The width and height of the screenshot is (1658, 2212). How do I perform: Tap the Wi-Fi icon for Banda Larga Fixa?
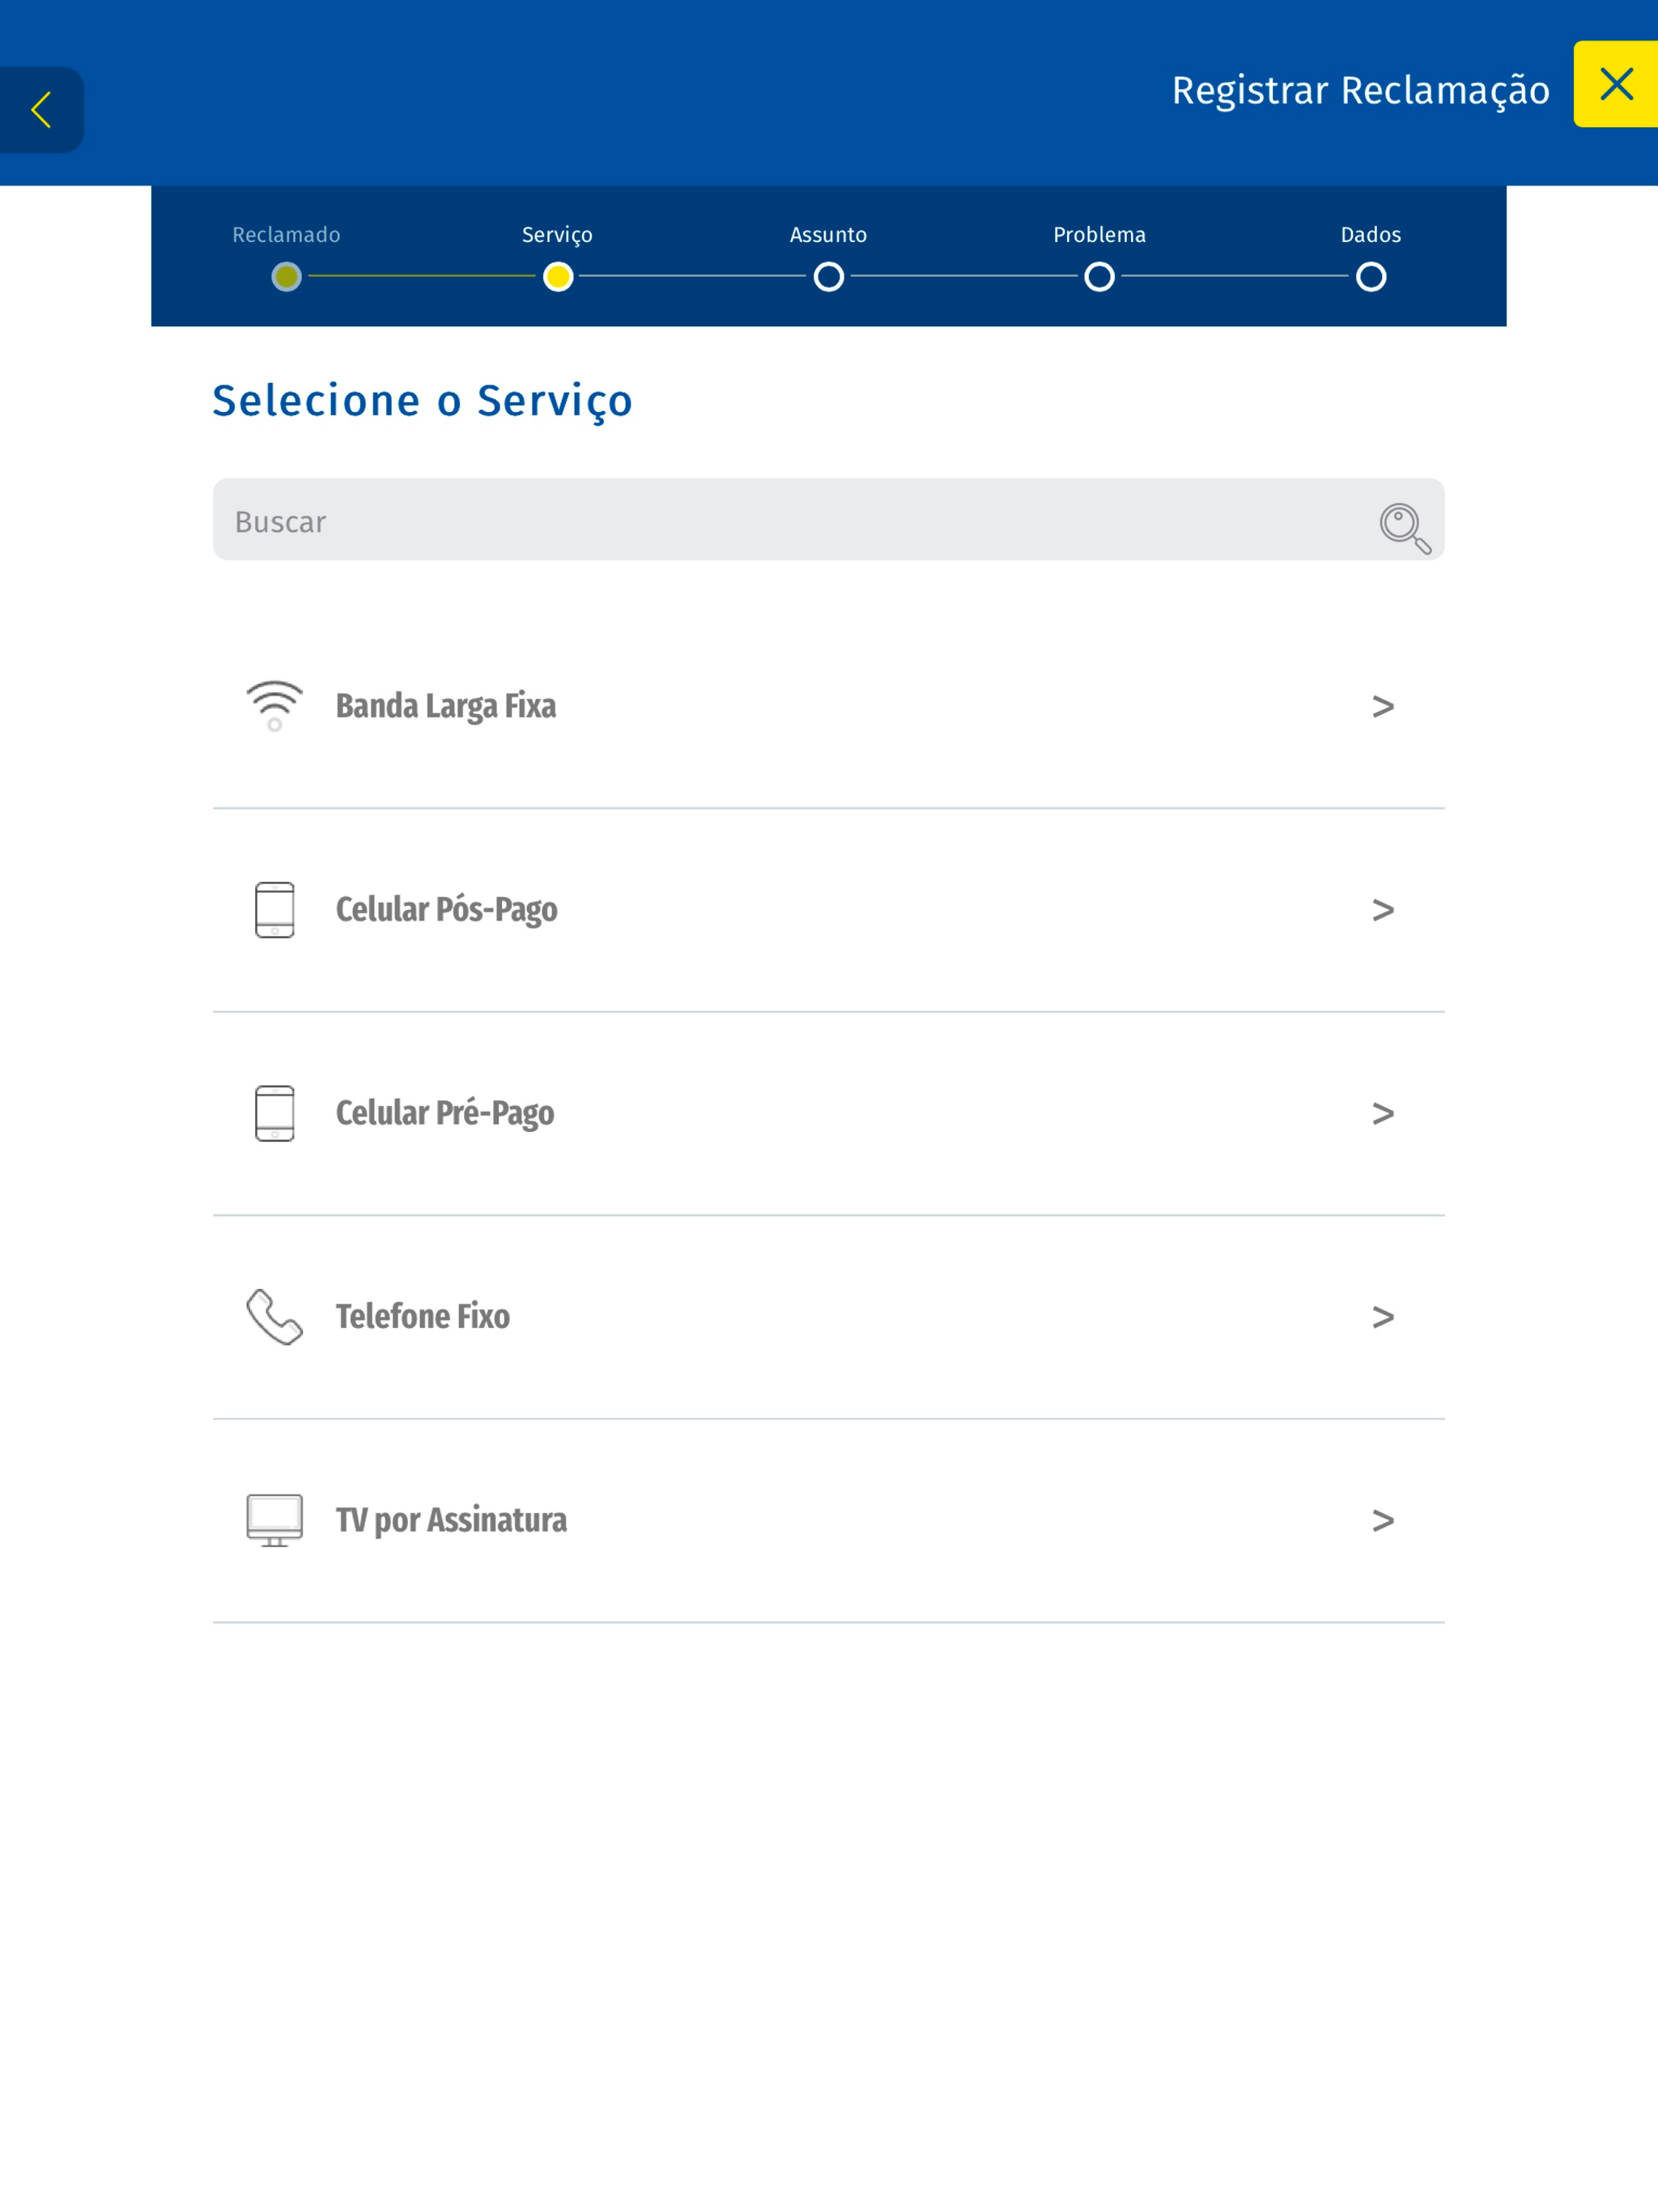click(x=274, y=706)
